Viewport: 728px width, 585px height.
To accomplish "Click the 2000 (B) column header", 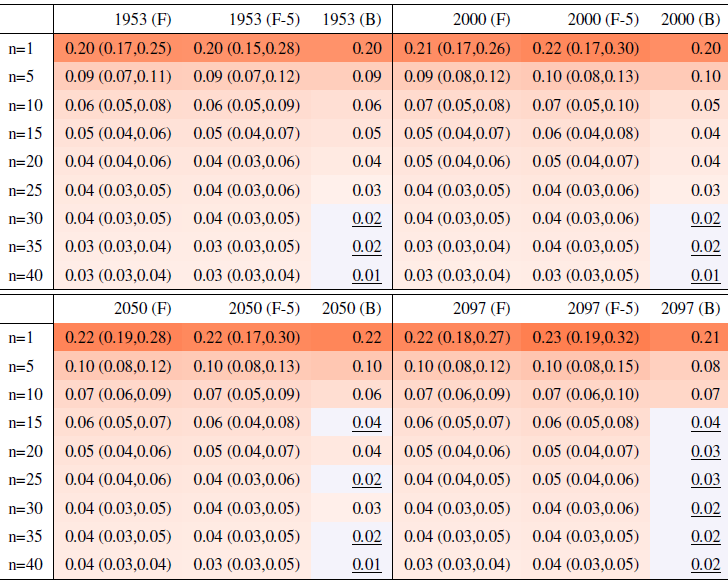I will (x=691, y=19).
